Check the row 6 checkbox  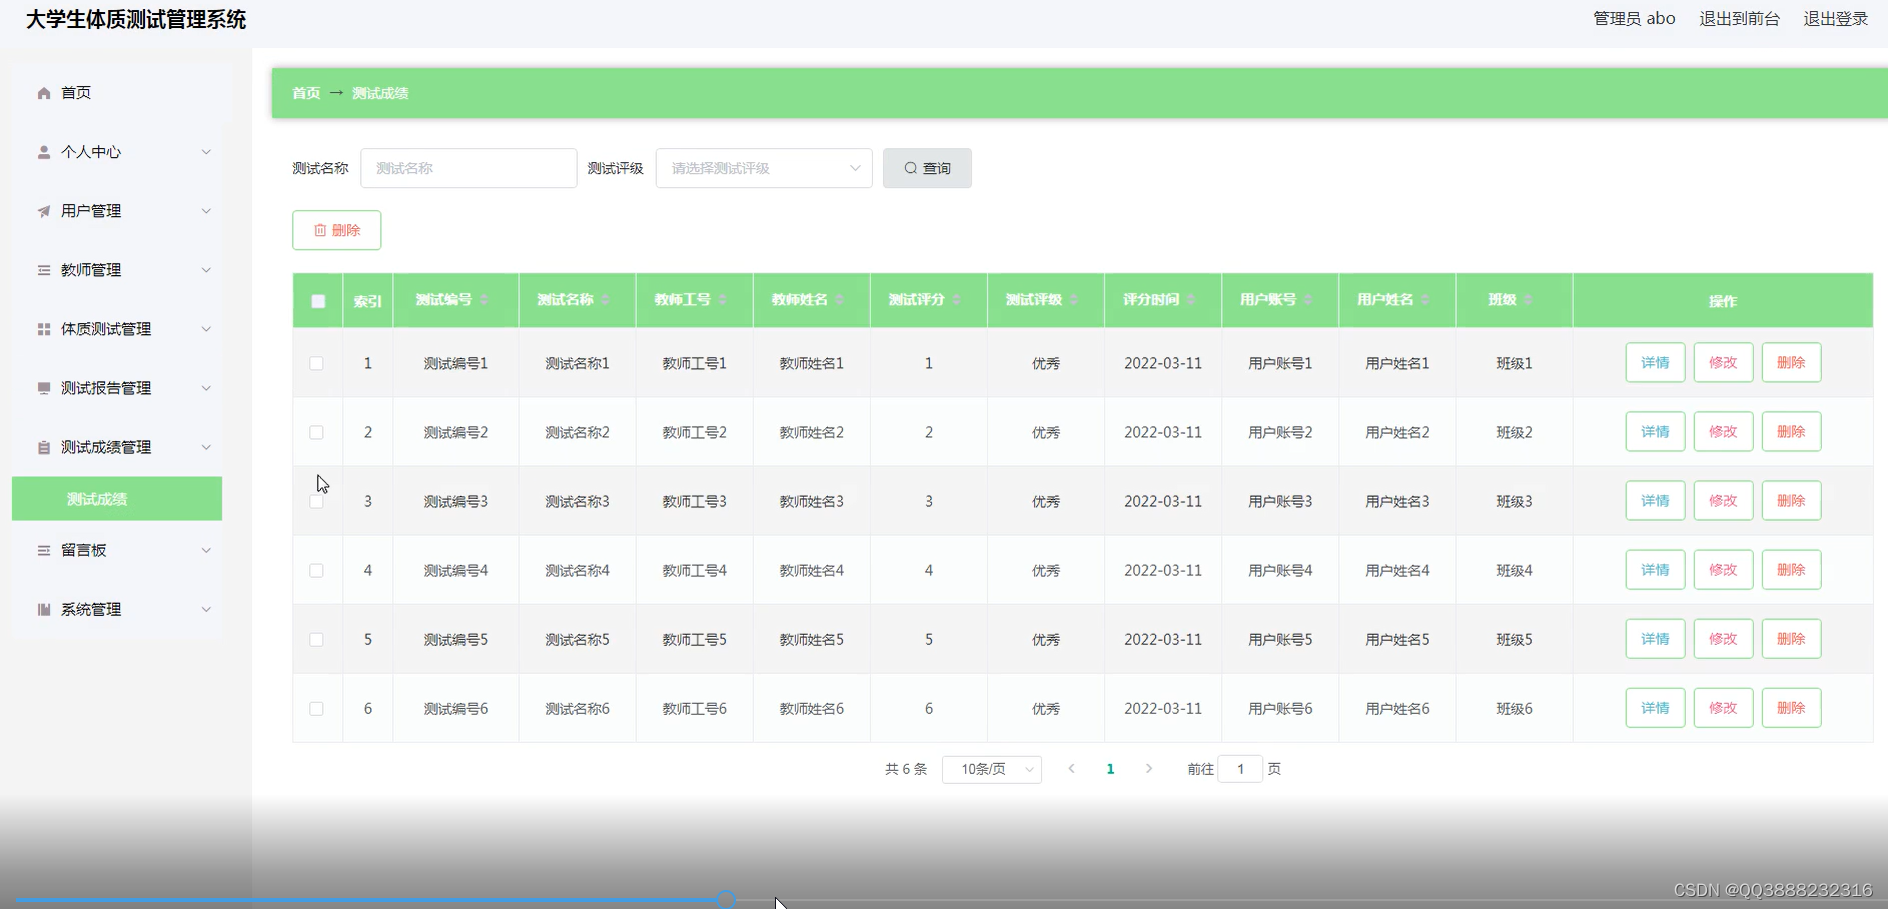point(316,708)
